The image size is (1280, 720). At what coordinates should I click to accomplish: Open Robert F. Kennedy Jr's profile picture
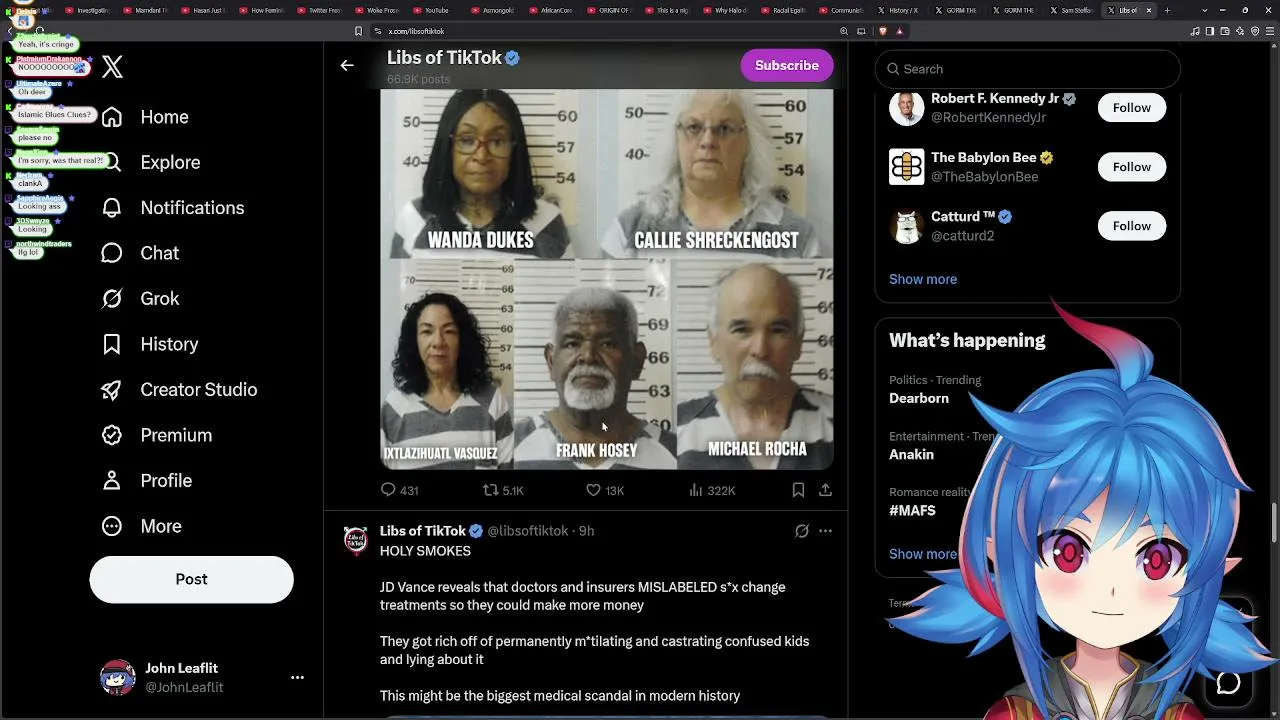pos(907,108)
